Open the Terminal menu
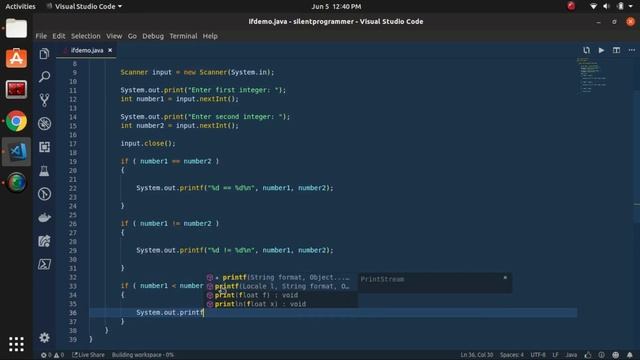Viewport: 640px width, 360px height. [183, 36]
